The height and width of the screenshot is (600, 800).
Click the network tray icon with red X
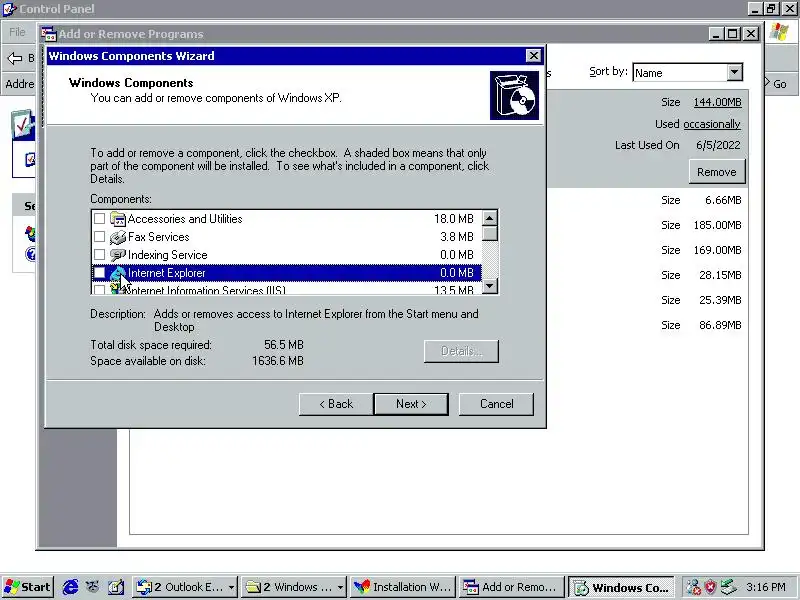(x=693, y=587)
